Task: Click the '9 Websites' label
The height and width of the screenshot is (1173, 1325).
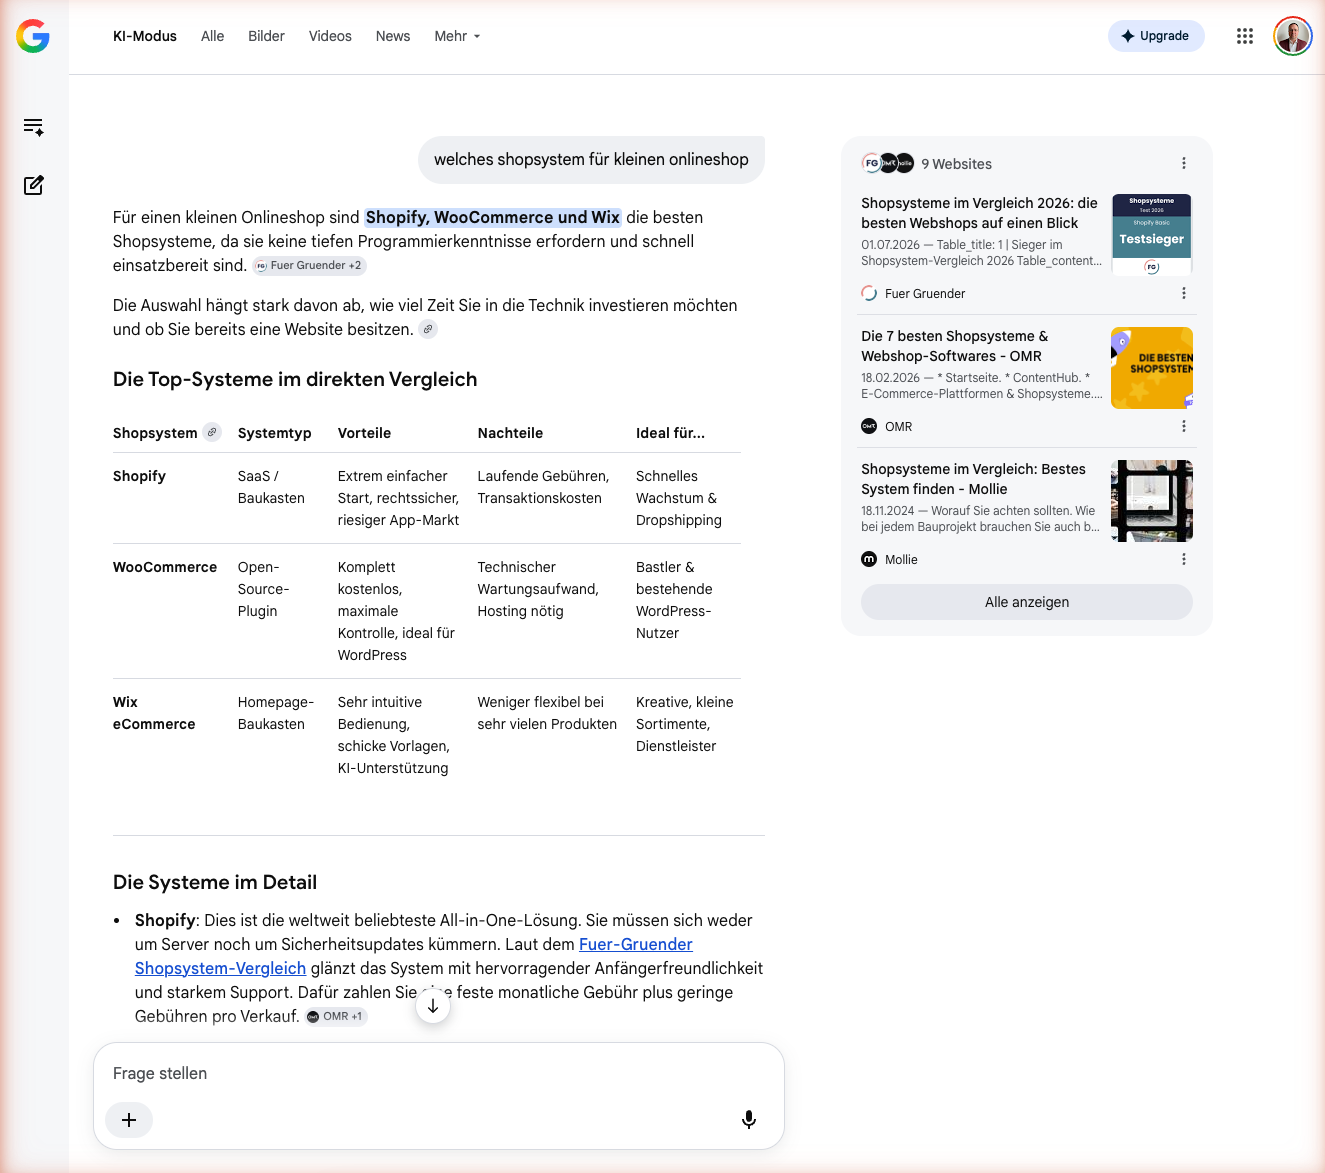Action: (957, 164)
